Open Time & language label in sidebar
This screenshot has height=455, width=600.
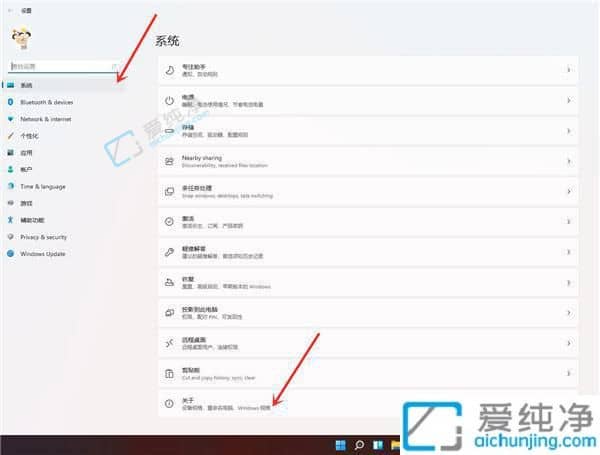[43, 186]
